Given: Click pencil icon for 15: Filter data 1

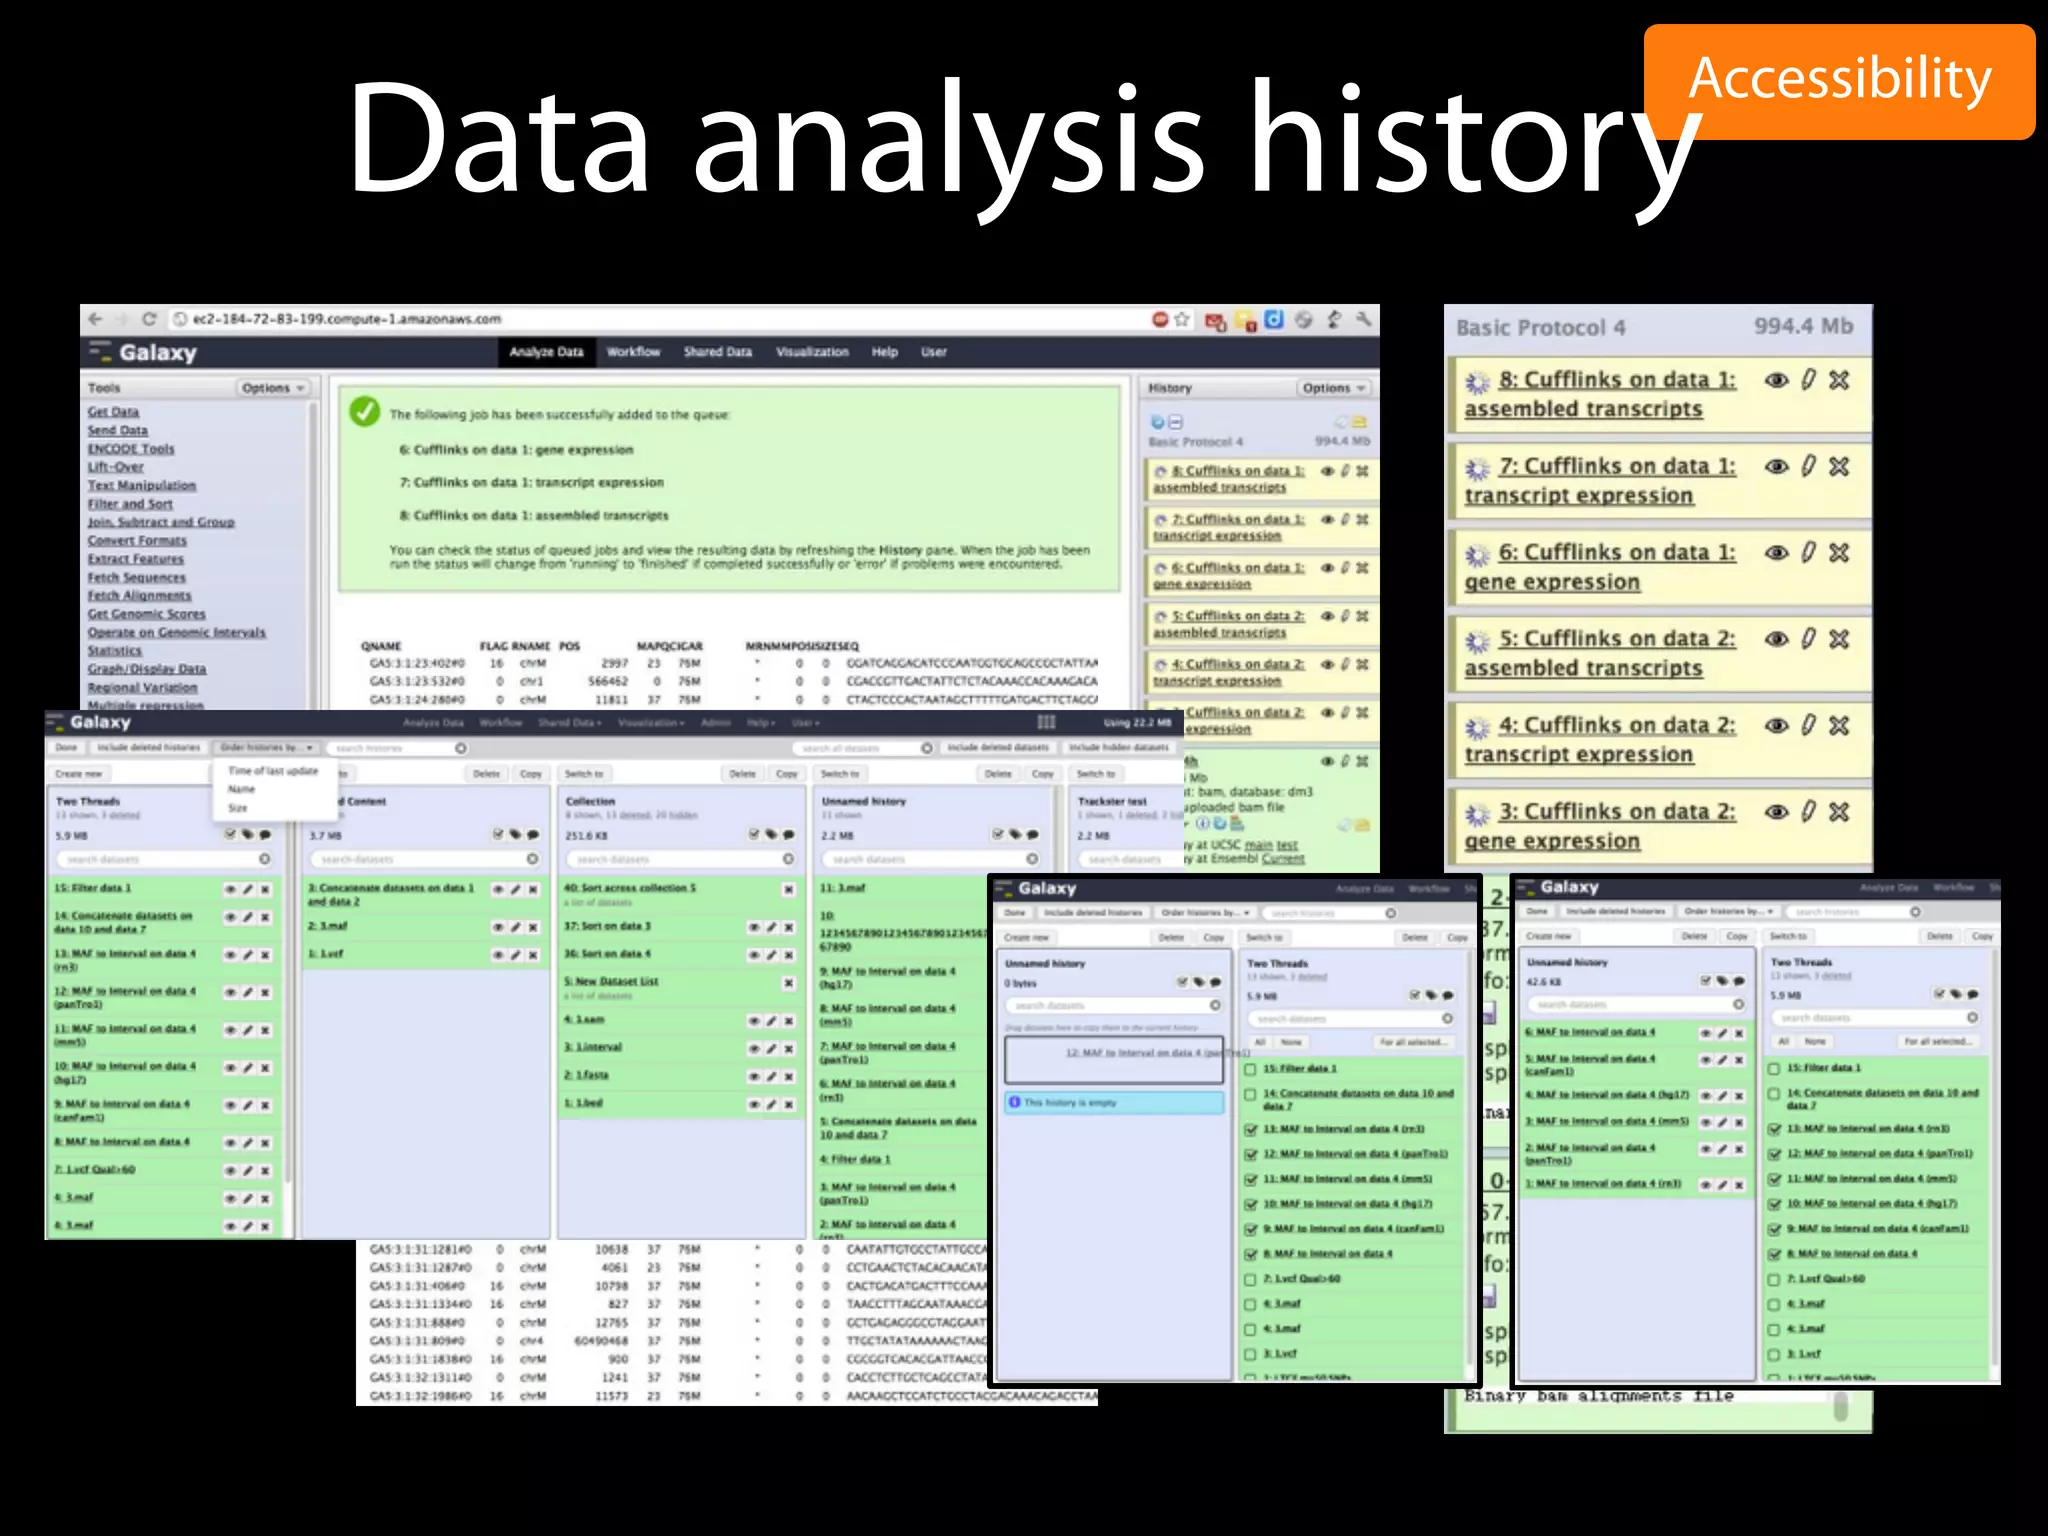Looking at the screenshot, I should tap(247, 889).
